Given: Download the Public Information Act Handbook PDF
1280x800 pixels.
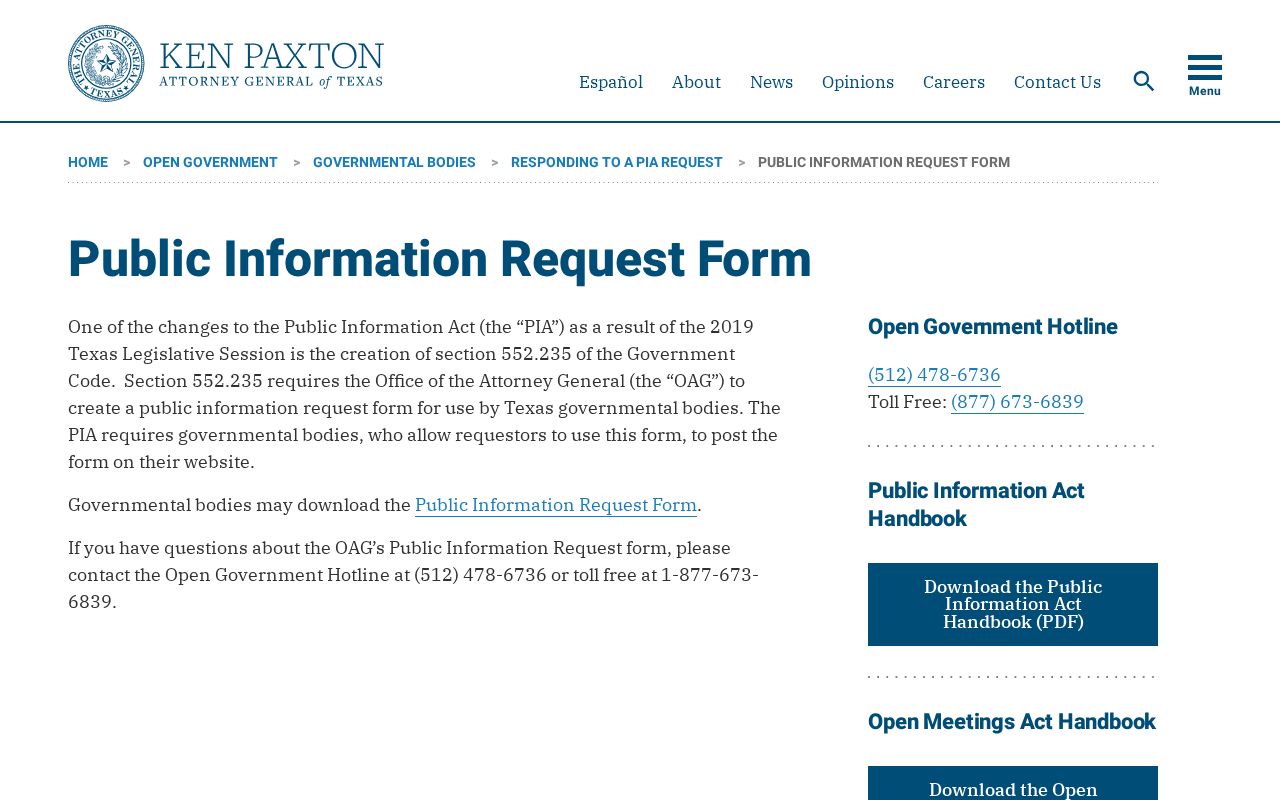Looking at the screenshot, I should (x=1013, y=604).
